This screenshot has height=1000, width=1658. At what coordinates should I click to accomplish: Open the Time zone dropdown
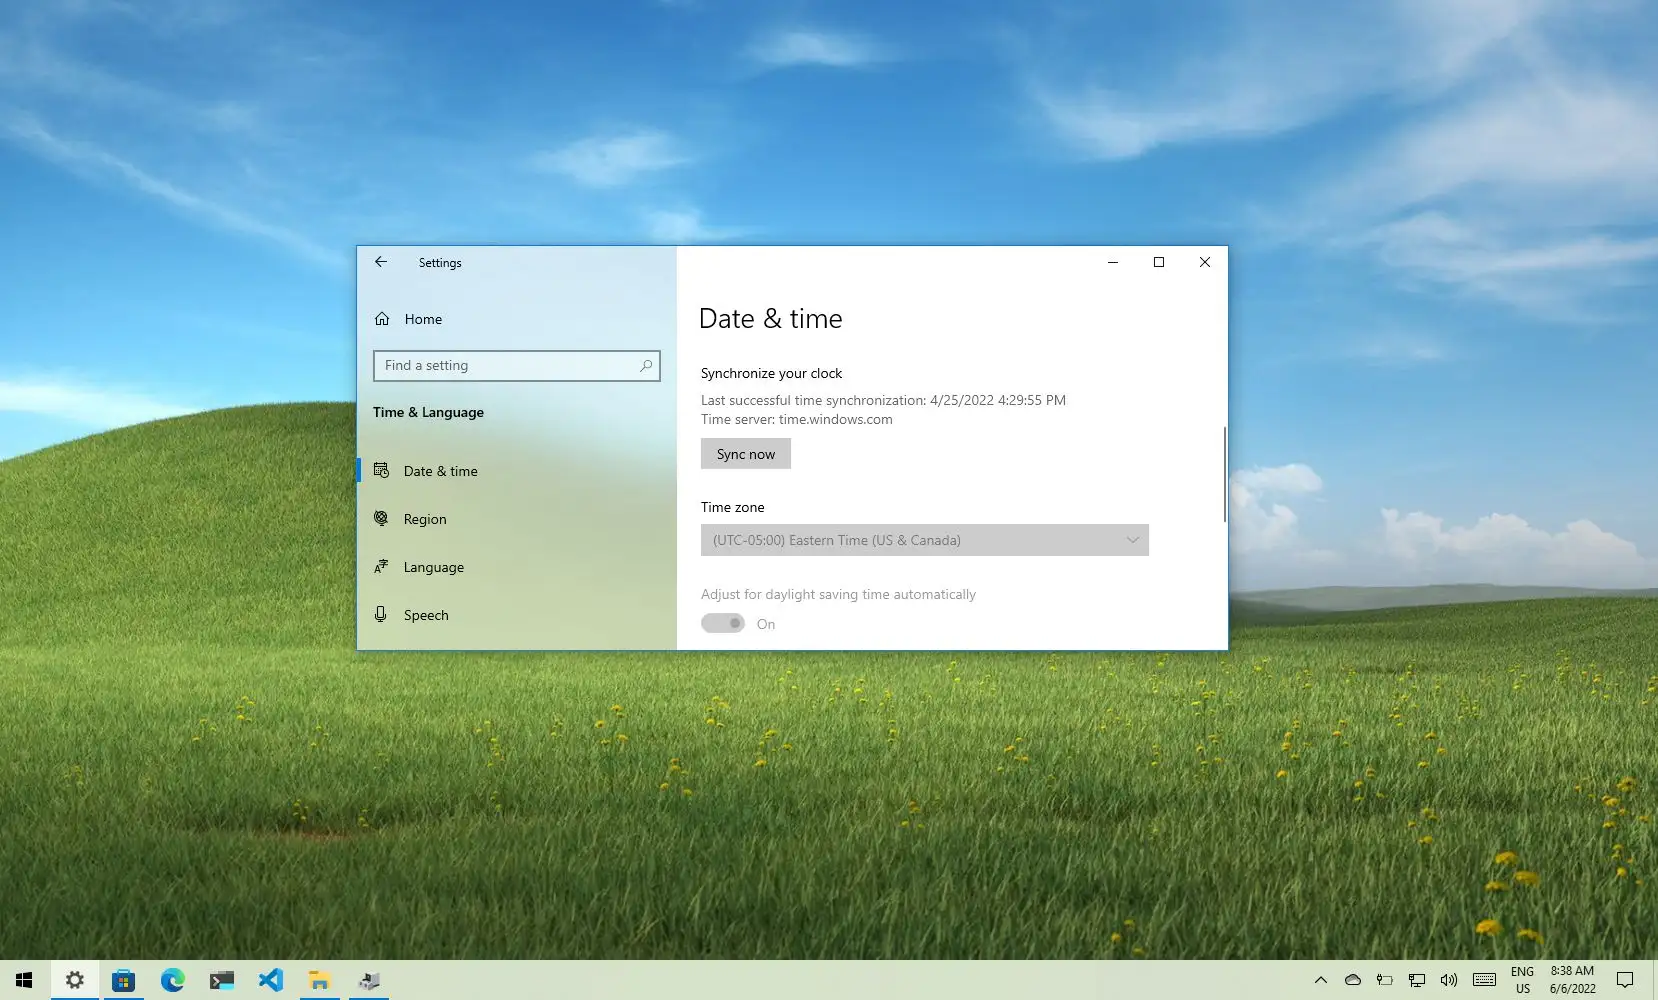(924, 540)
